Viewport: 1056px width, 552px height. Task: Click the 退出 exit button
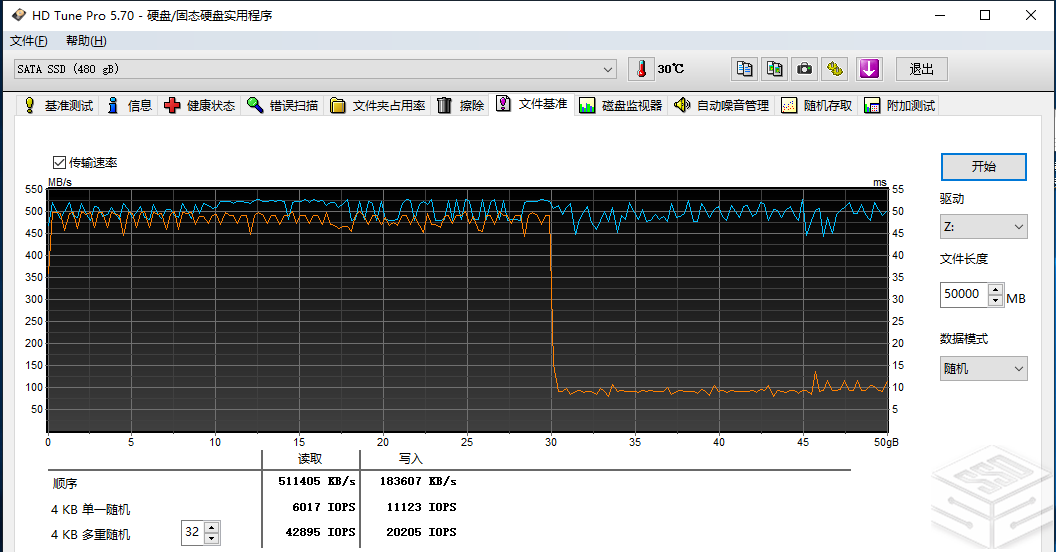[921, 69]
